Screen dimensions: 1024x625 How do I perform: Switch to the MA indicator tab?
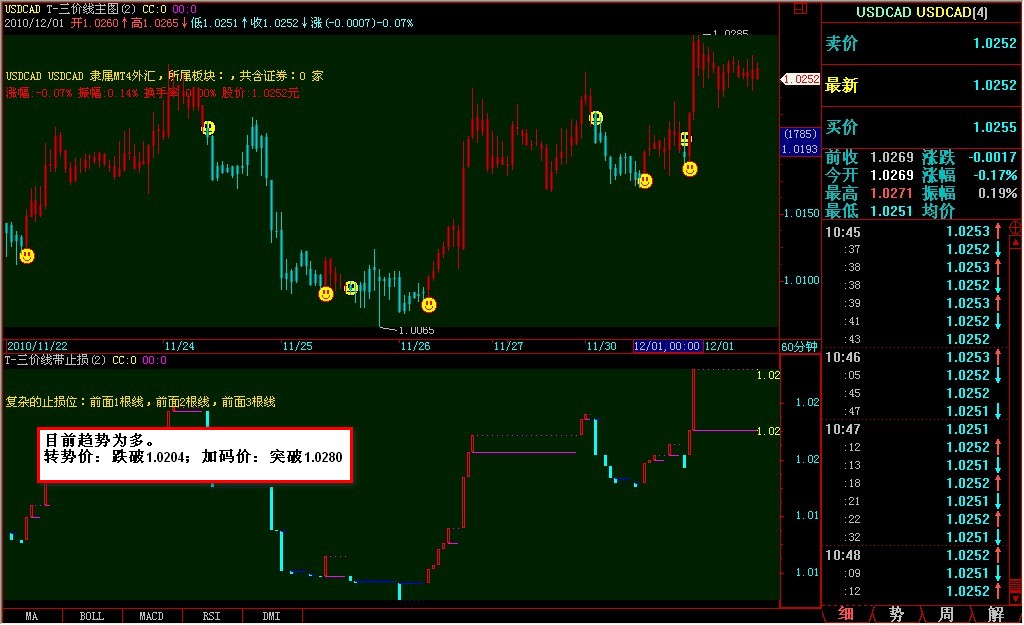click(31, 616)
